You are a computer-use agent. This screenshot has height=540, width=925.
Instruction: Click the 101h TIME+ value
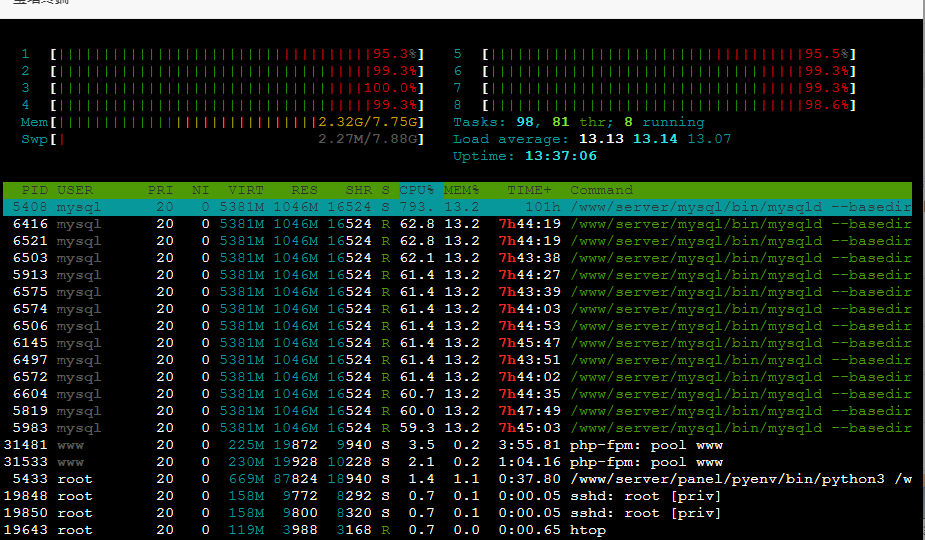pos(543,207)
